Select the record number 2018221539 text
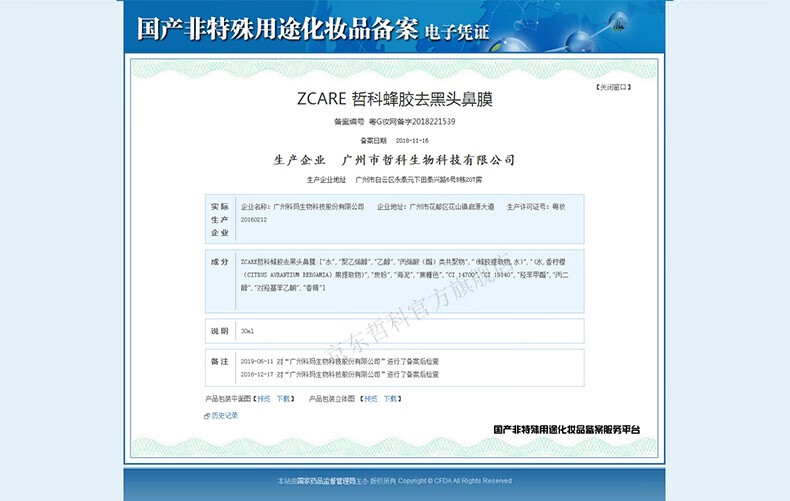 [x=434, y=121]
